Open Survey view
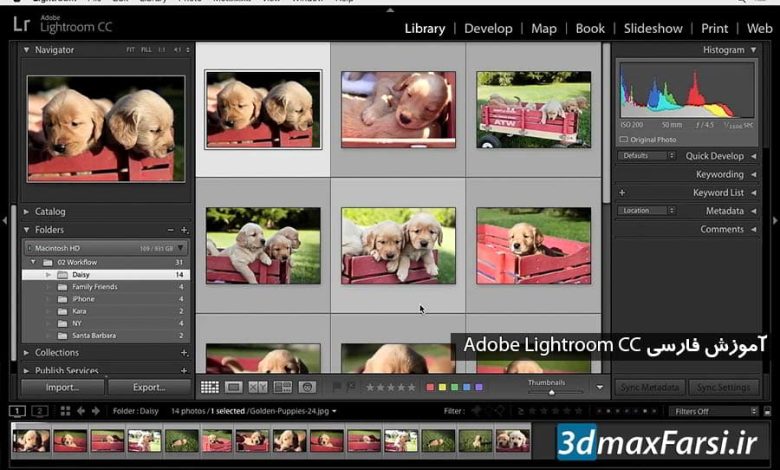 coord(283,387)
